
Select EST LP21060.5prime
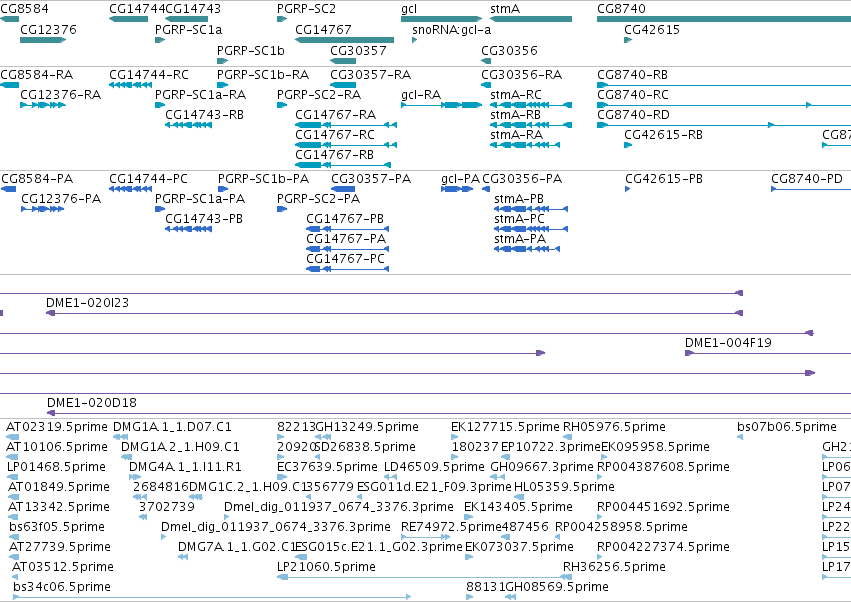326,567
